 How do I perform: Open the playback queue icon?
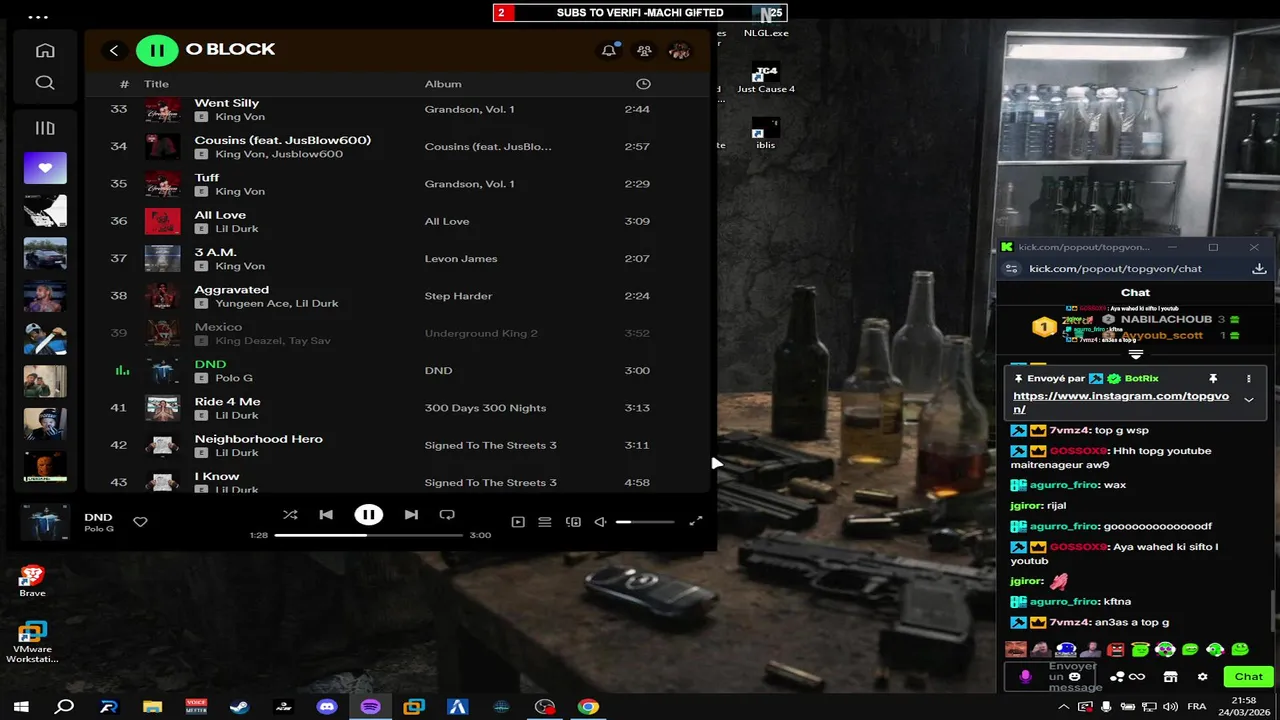click(545, 522)
